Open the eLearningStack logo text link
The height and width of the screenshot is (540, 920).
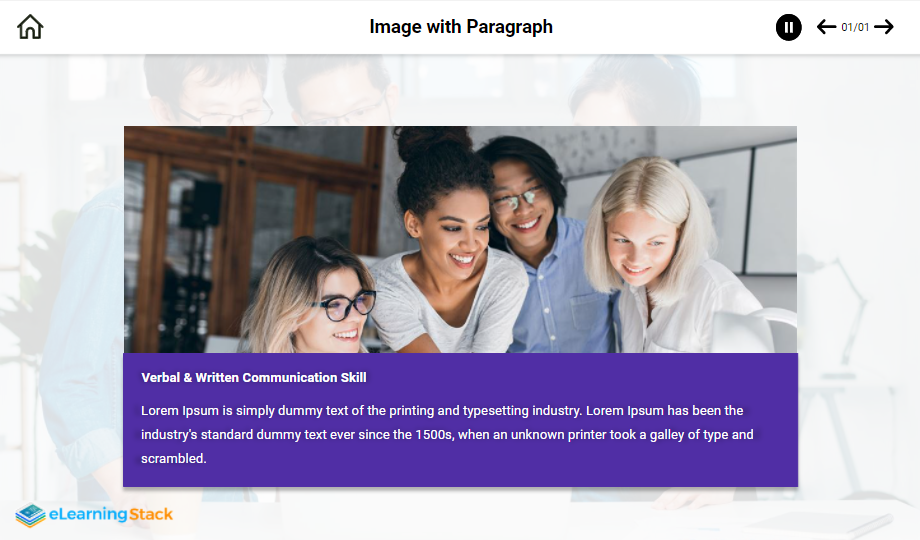click(95, 515)
